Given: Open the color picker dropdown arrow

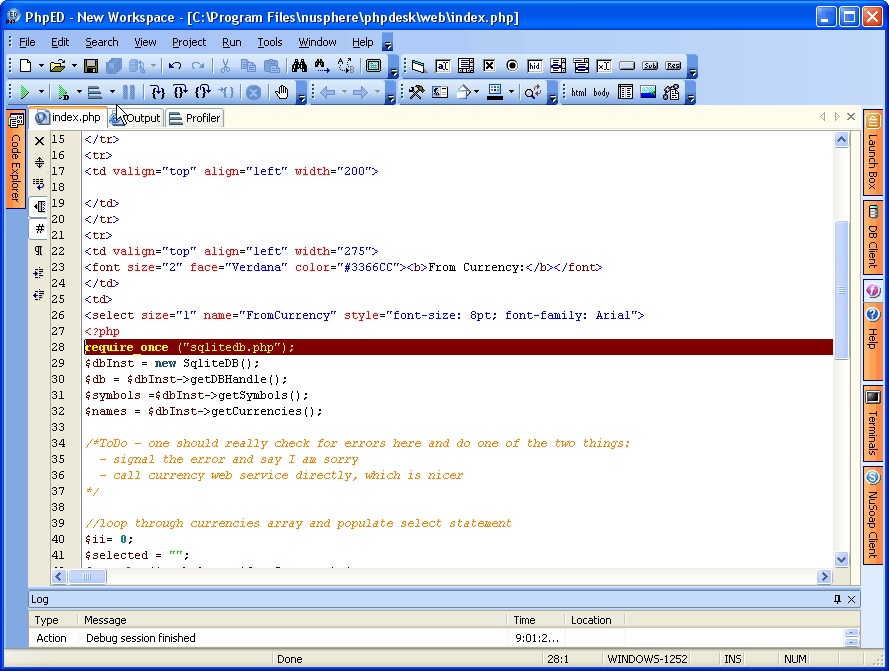Looking at the screenshot, I should click(x=511, y=92).
